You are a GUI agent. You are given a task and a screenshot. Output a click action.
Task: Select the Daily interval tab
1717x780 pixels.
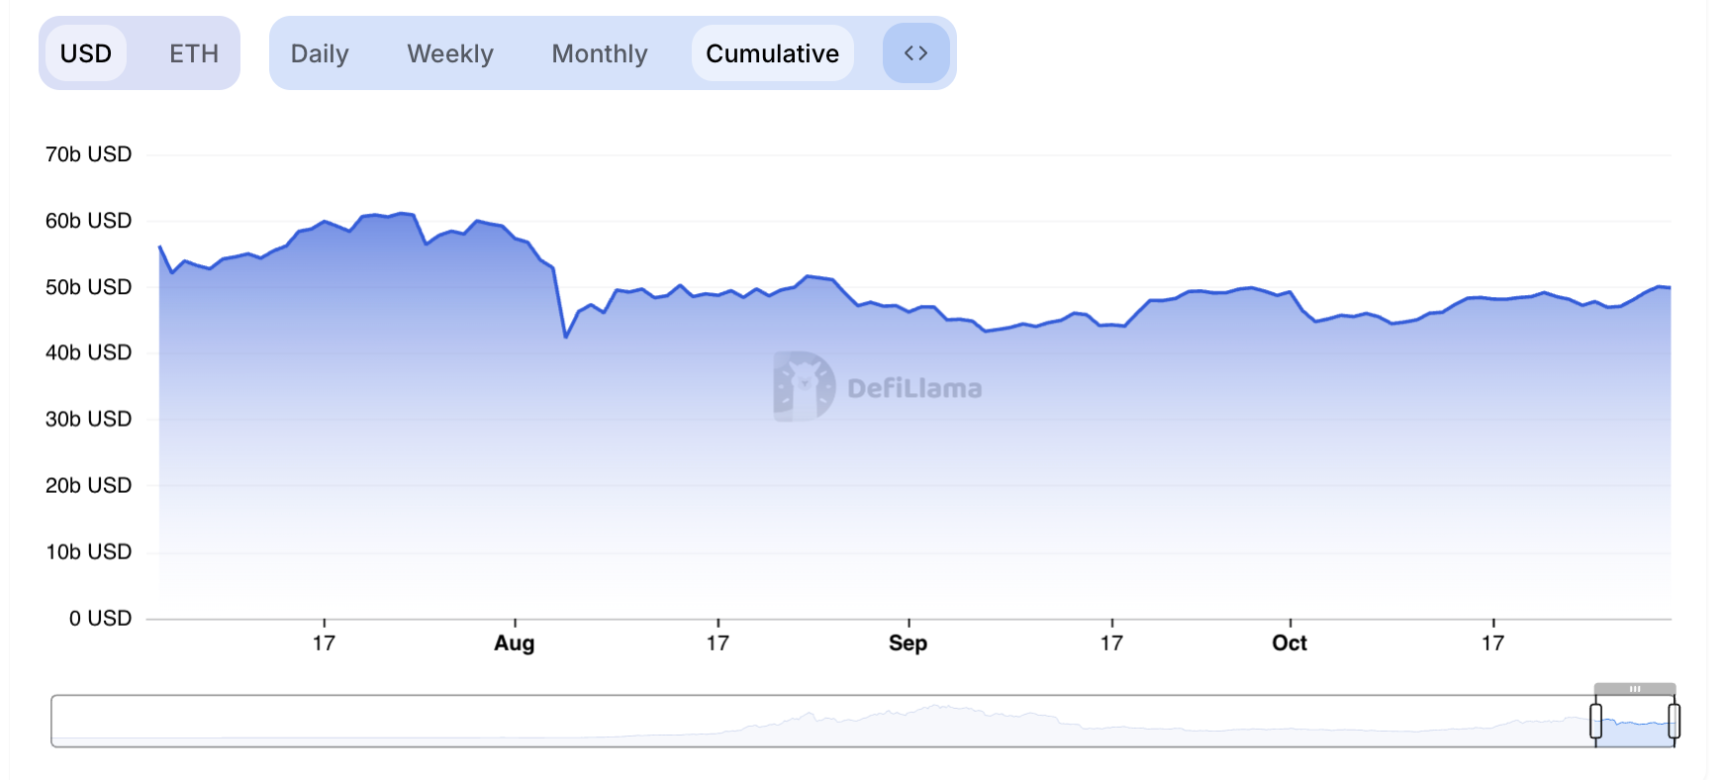click(x=319, y=53)
